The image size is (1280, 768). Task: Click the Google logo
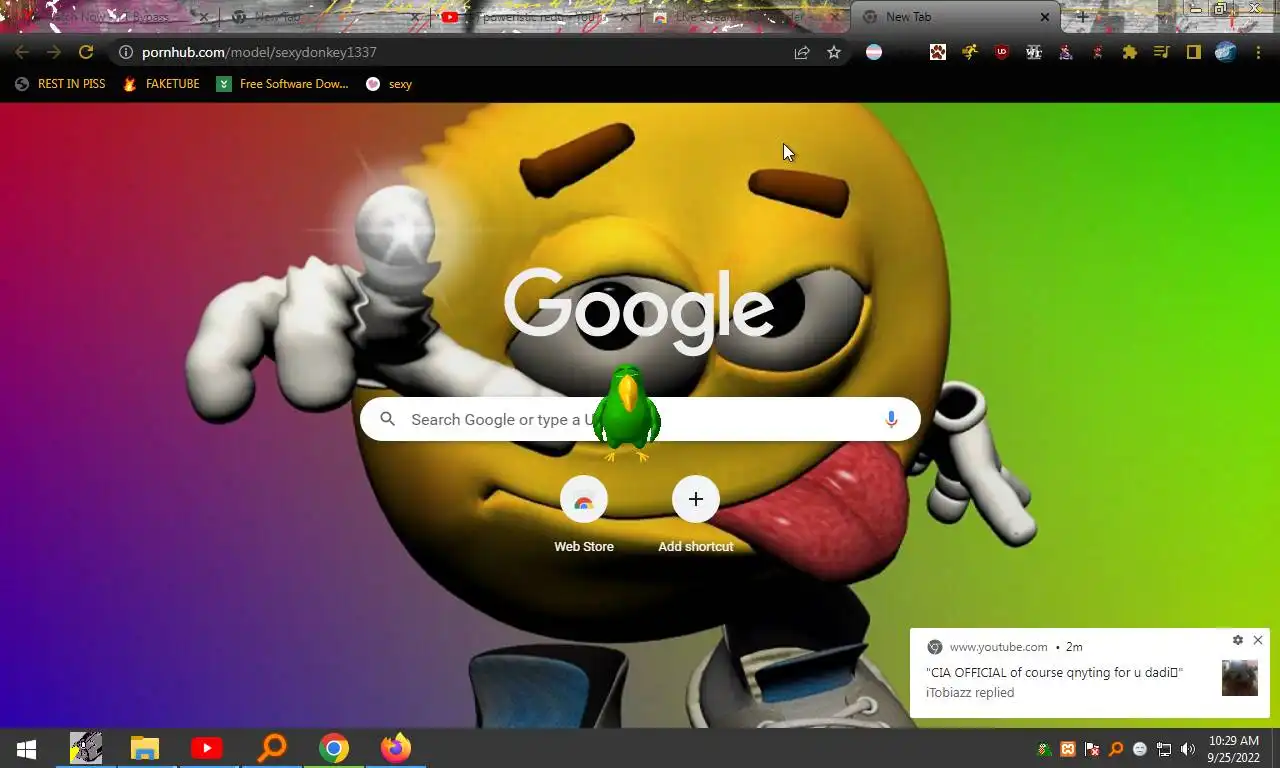tap(639, 310)
